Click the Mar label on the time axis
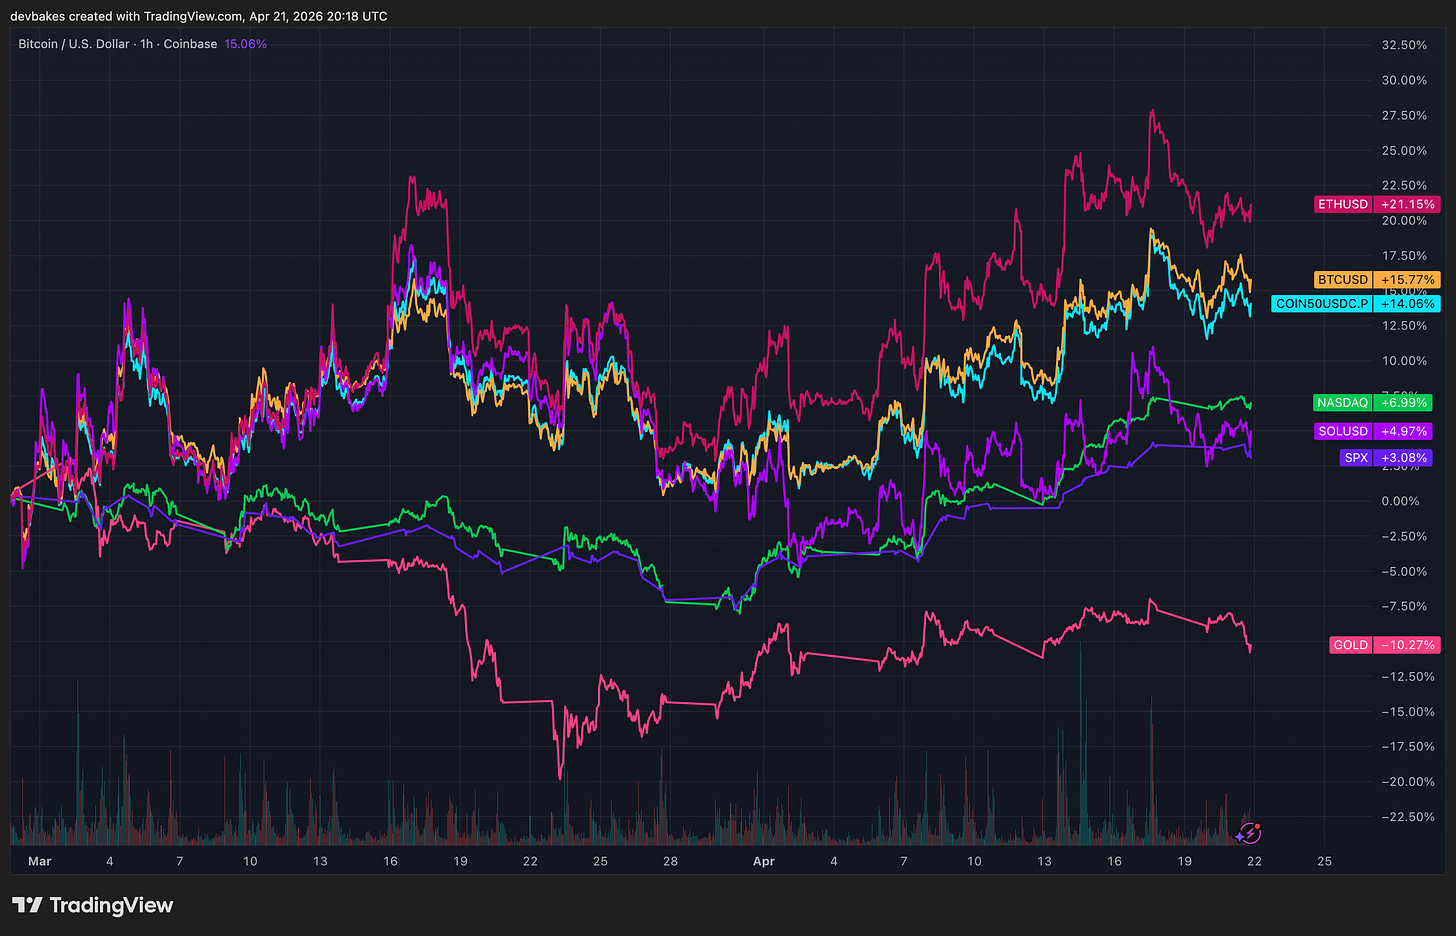The height and width of the screenshot is (936, 1456). [40, 861]
